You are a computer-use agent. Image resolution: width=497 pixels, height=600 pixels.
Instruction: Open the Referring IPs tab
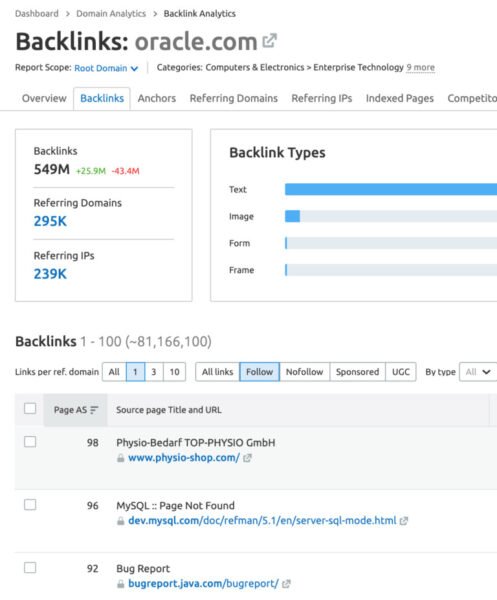(x=321, y=98)
